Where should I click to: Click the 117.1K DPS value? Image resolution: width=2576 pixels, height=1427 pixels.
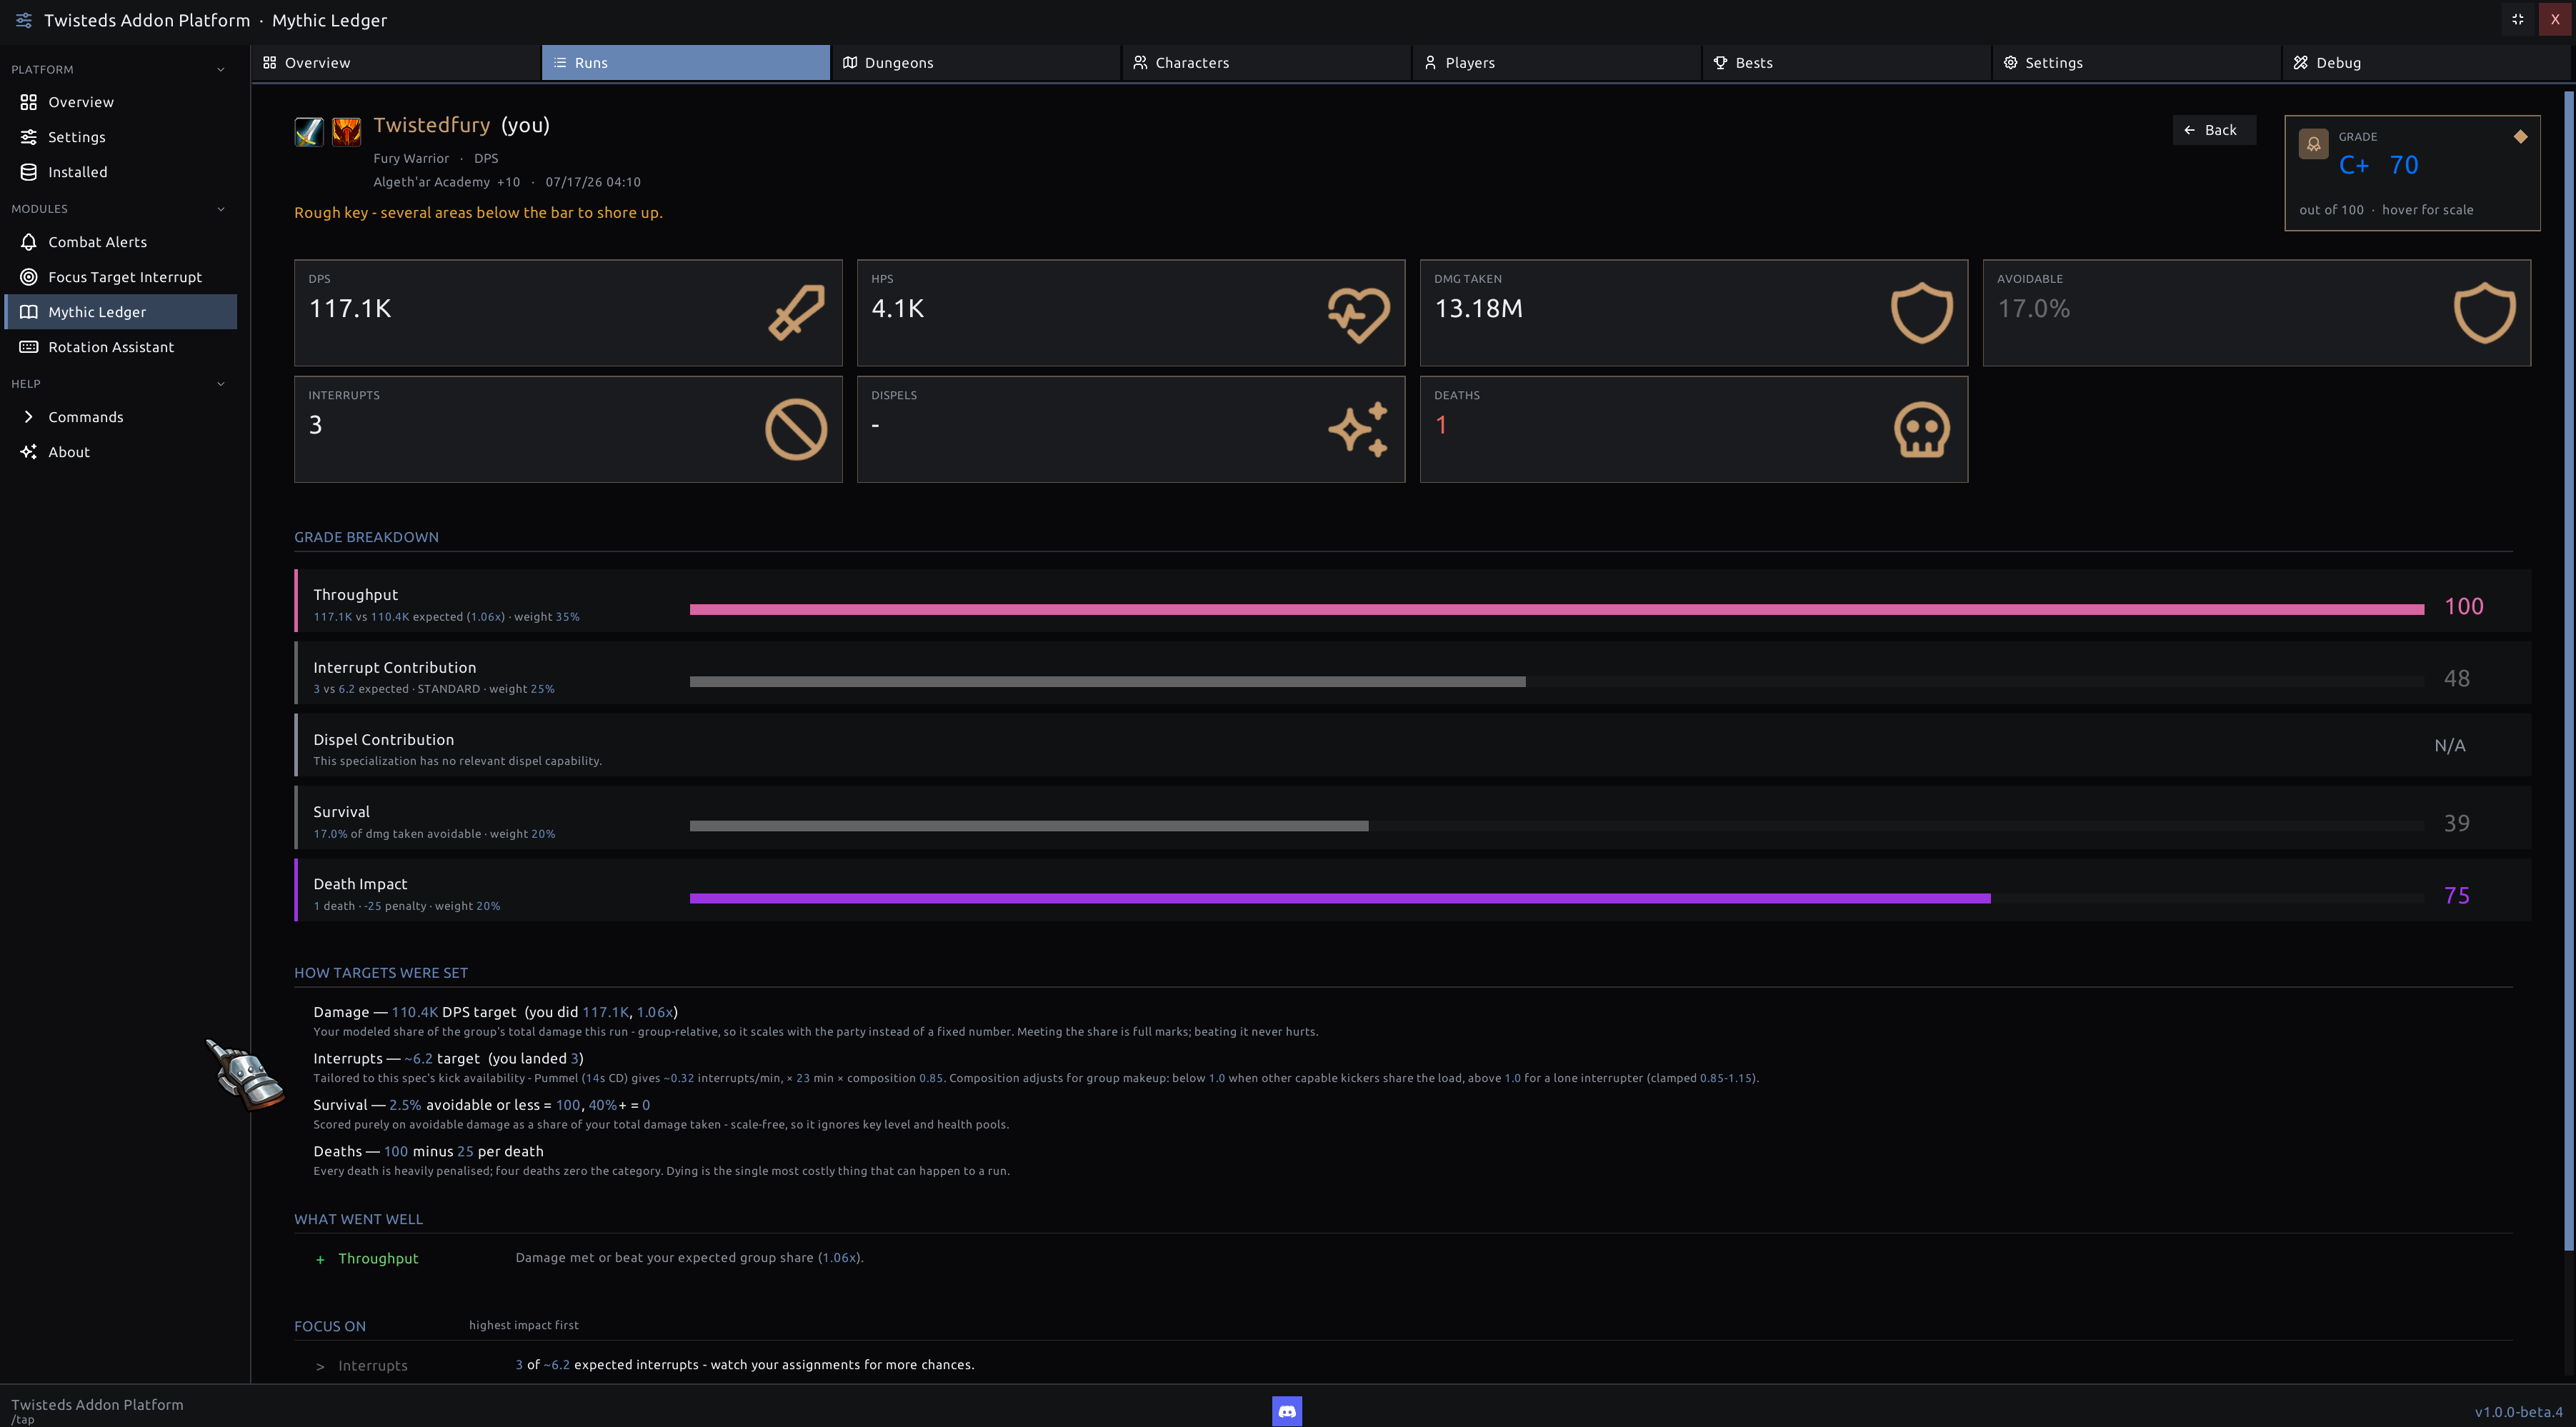(350, 309)
